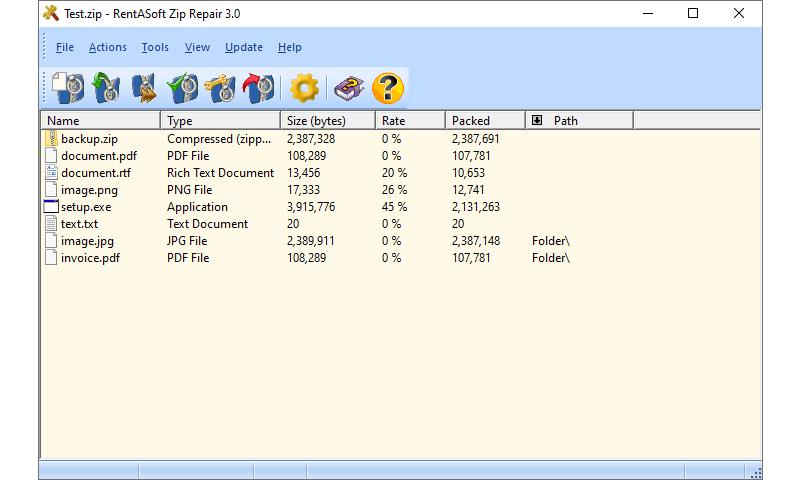The height and width of the screenshot is (480, 800).
Task: Open settings with the yellow gear icon
Action: [x=305, y=88]
